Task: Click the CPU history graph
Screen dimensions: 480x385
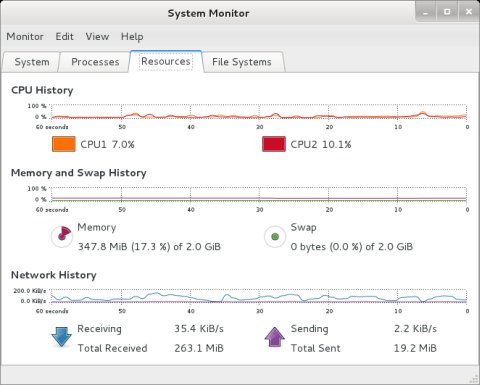Action: (259, 112)
